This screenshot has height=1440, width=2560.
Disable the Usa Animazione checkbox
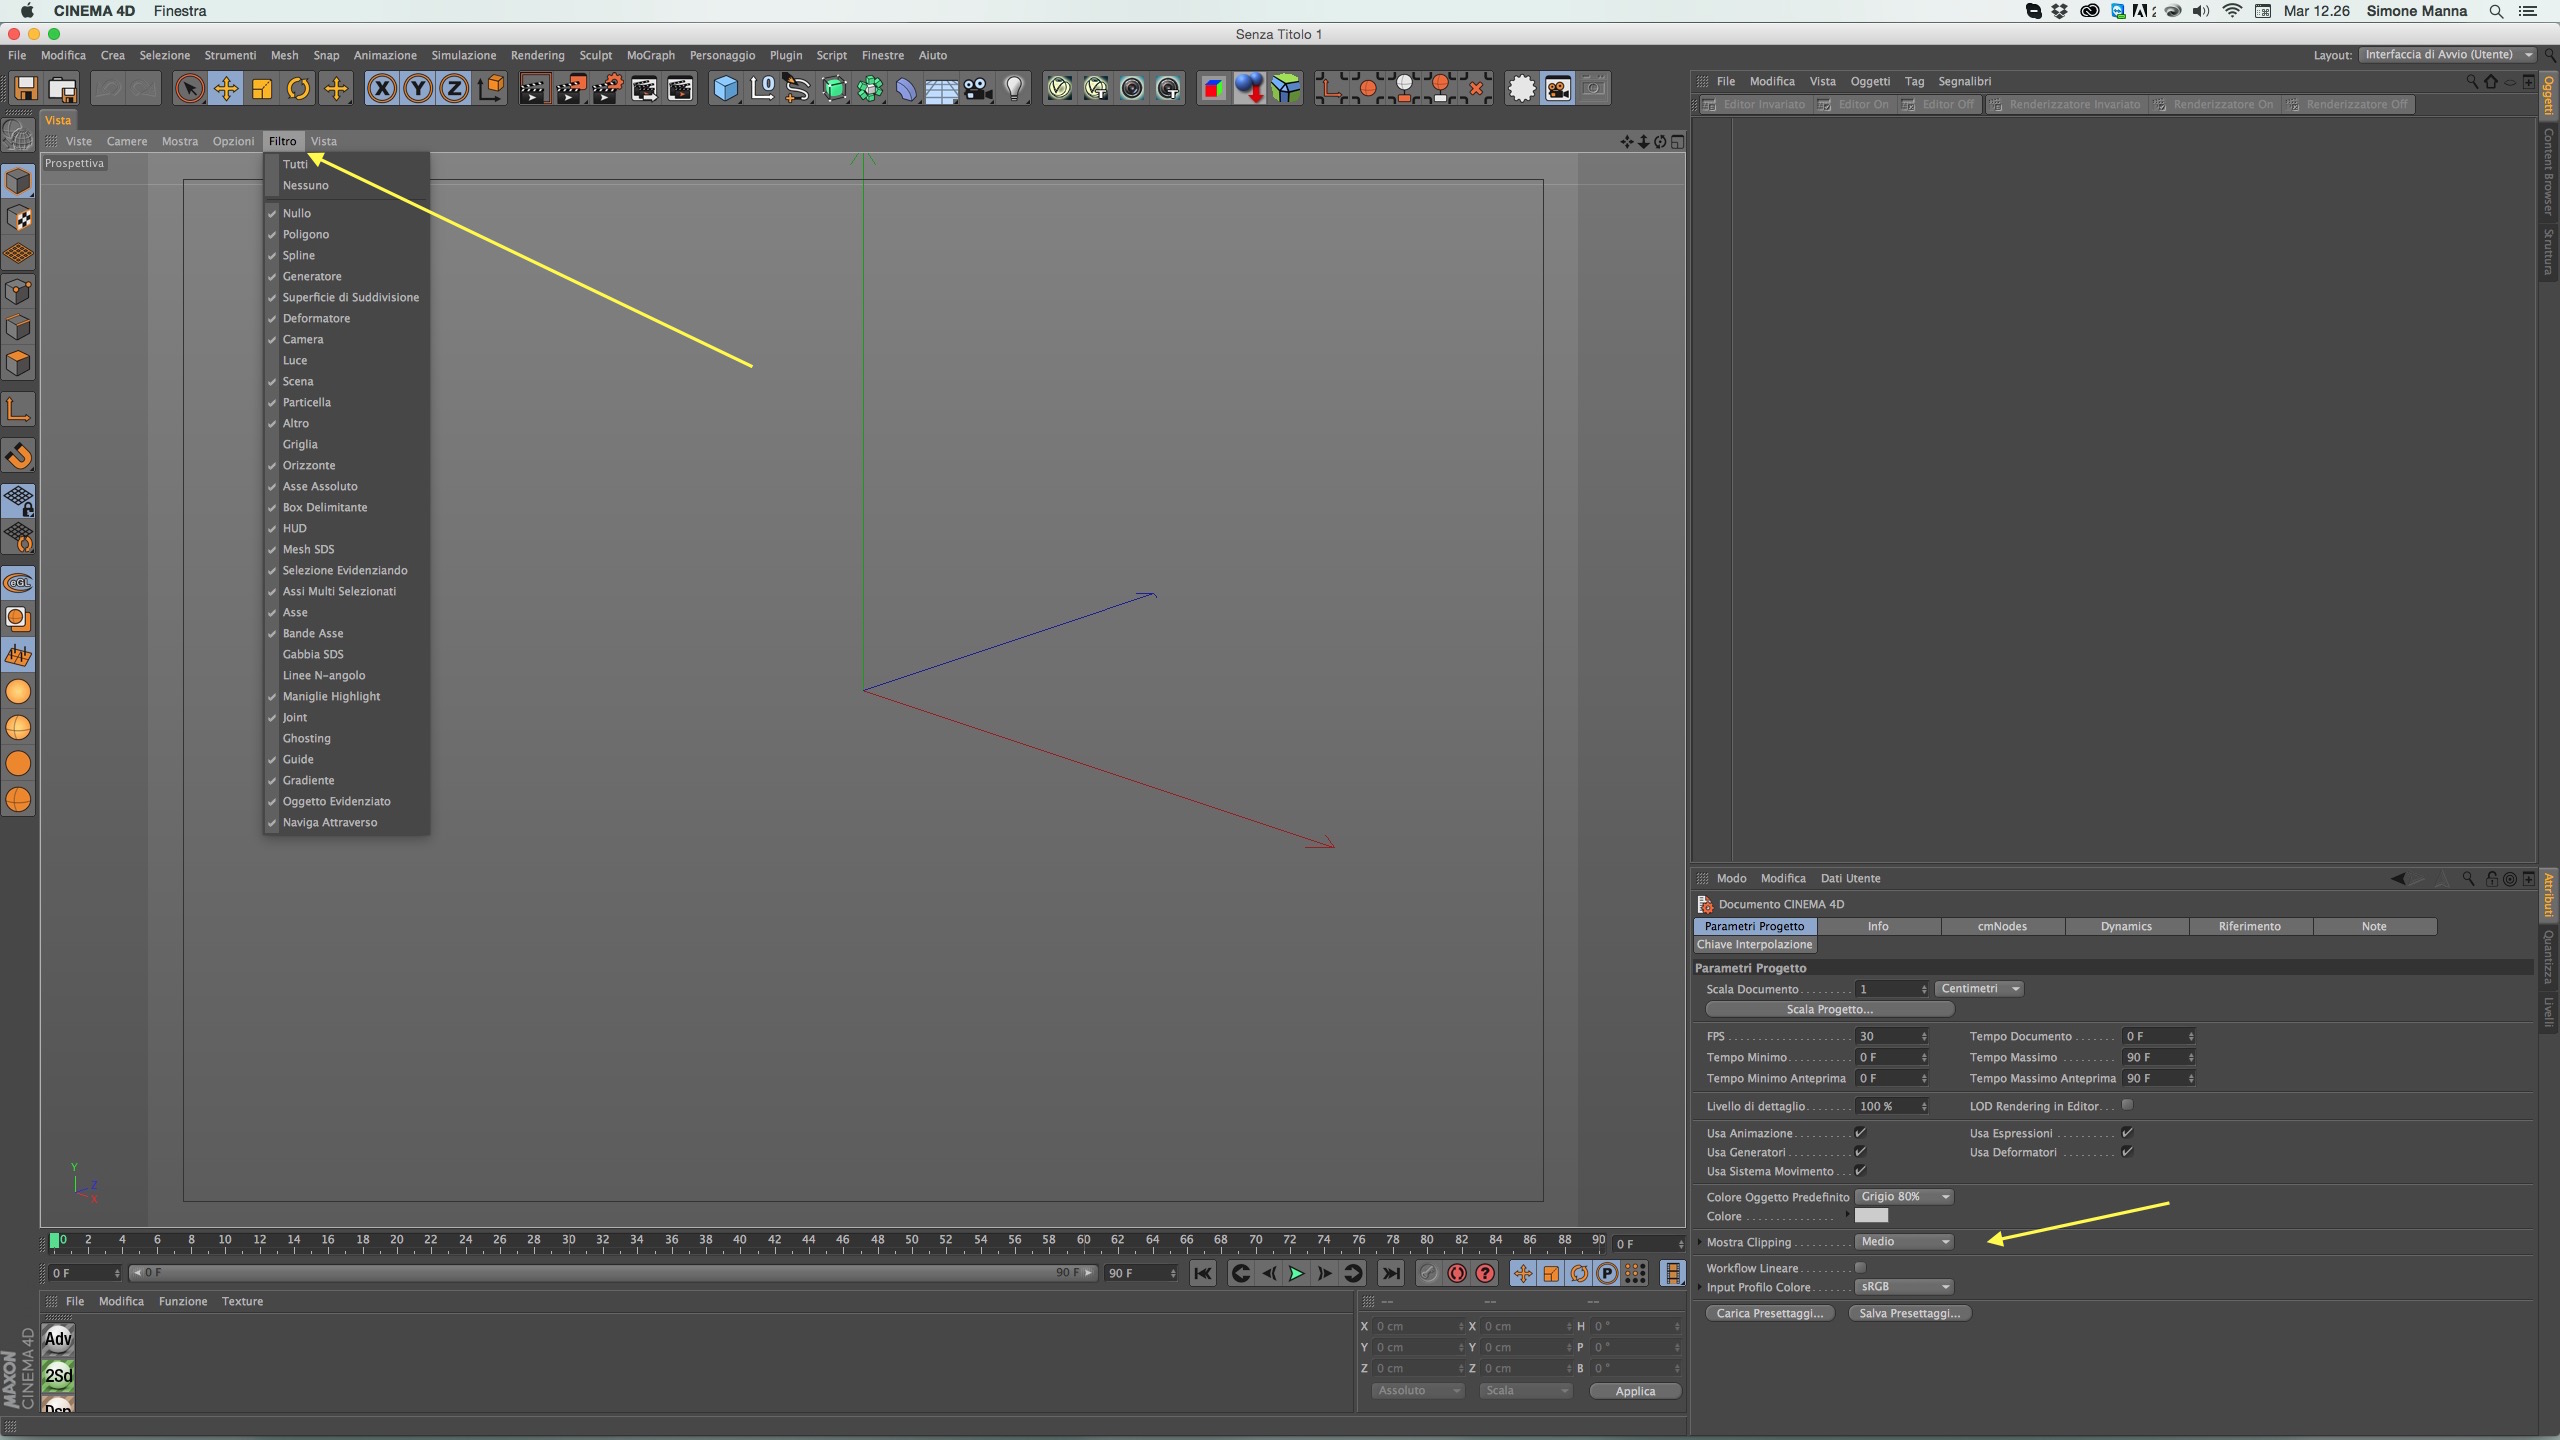1860,1133
